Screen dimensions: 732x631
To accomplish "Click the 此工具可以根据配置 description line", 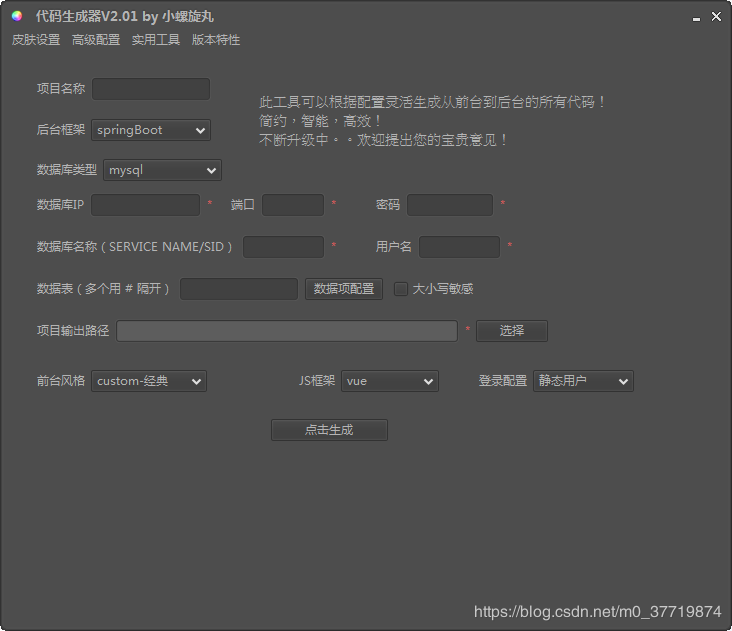I will [x=432, y=102].
